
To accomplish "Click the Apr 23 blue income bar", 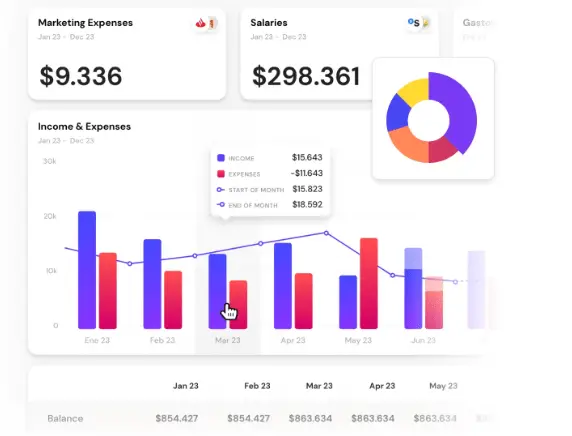I will (x=283, y=286).
